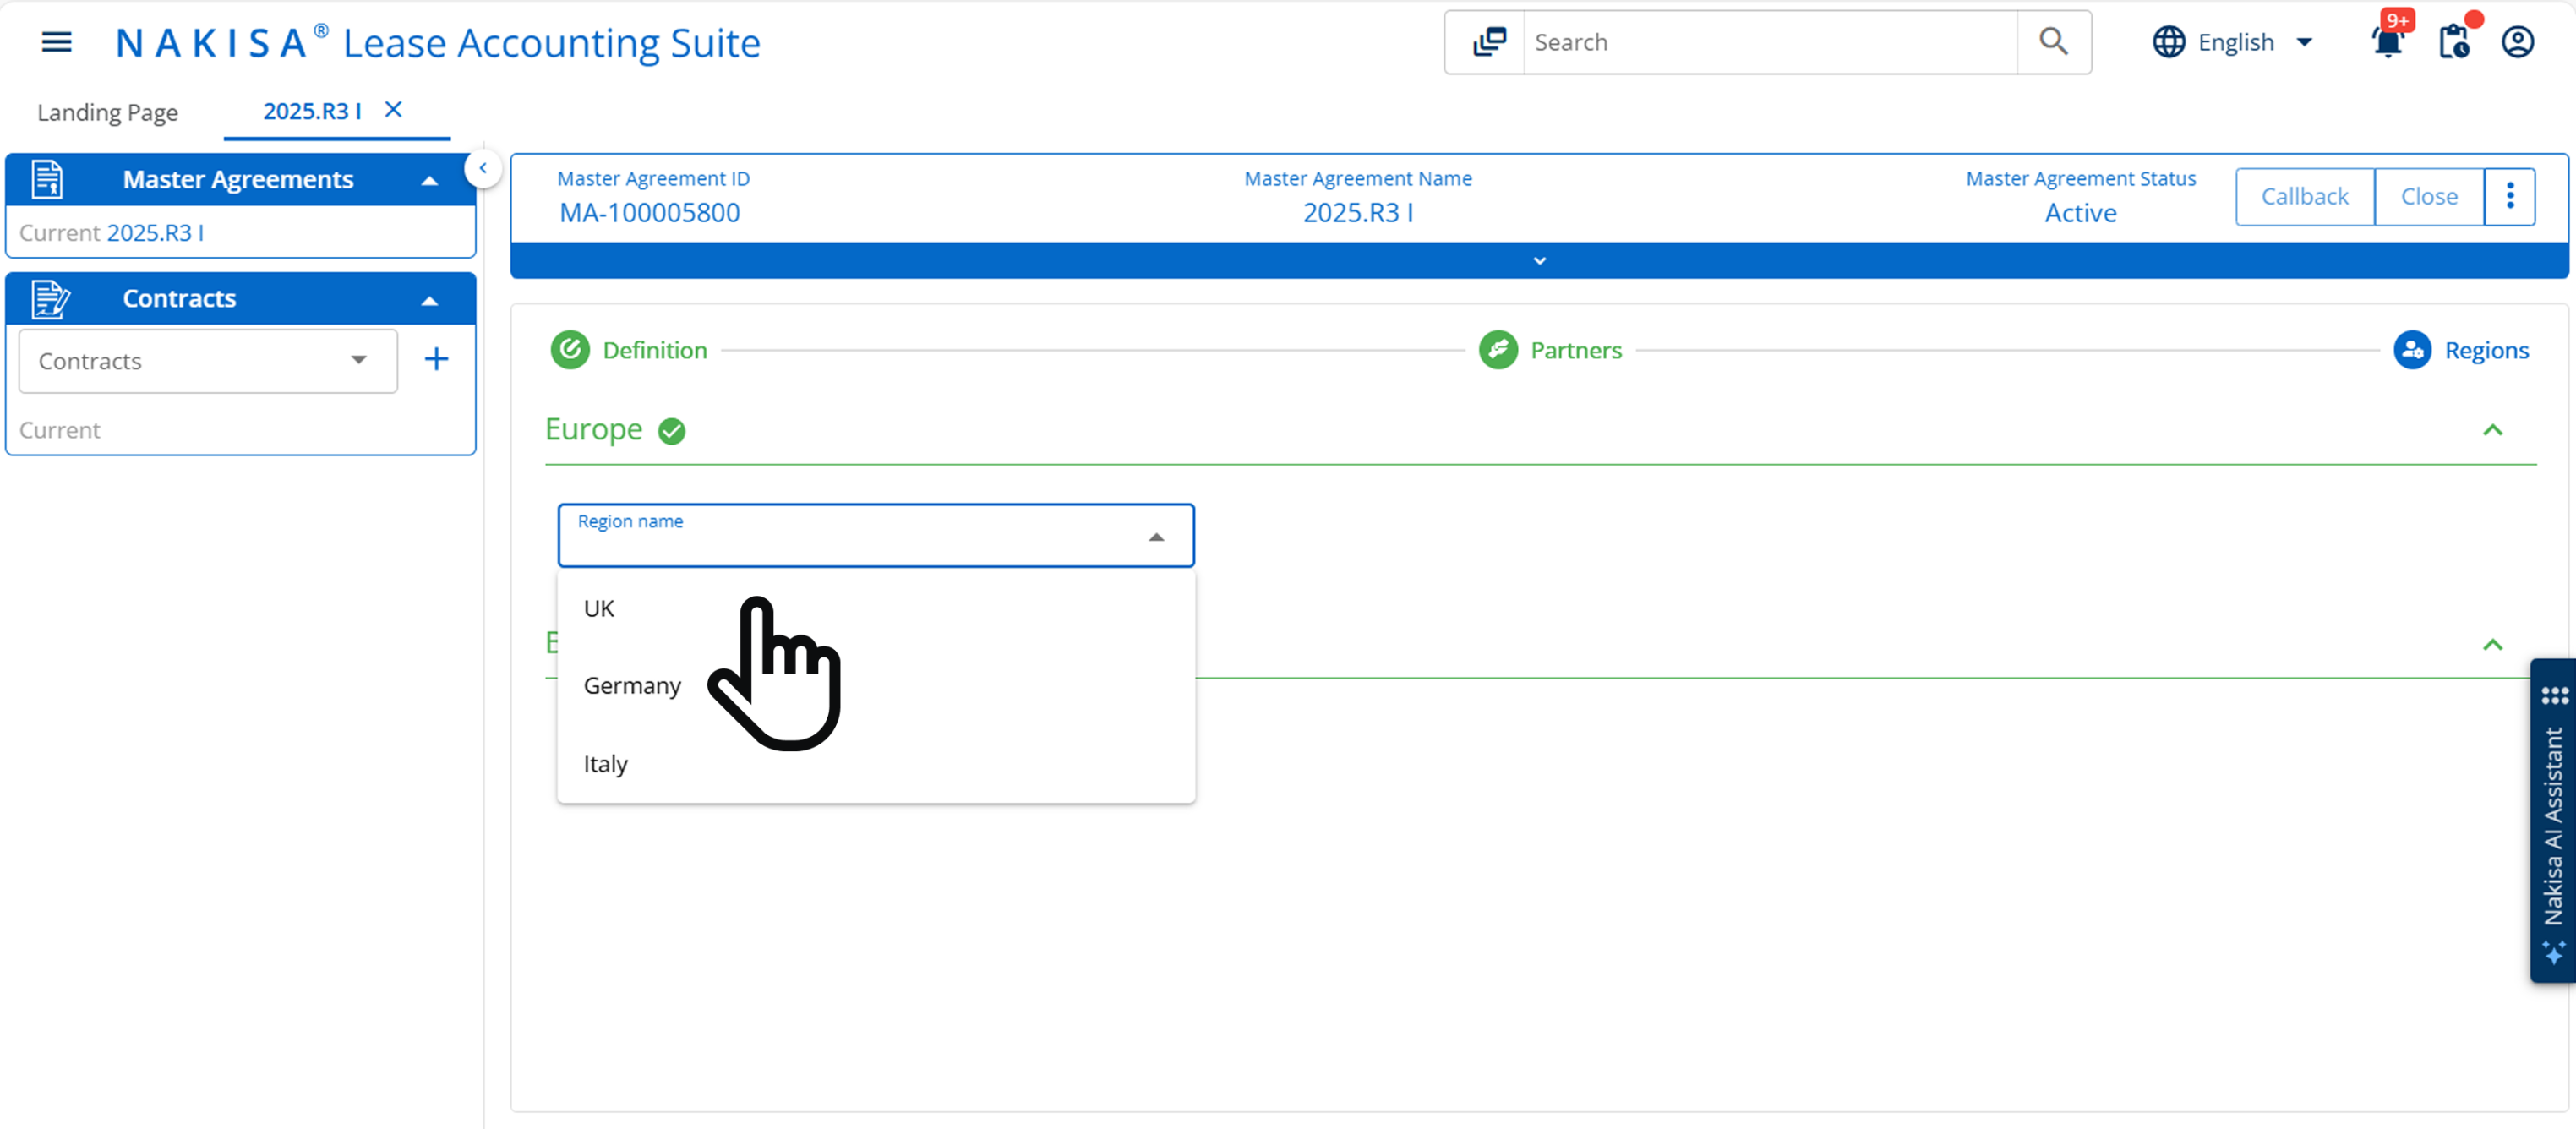This screenshot has height=1129, width=2576.
Task: Select Germany from the region list
Action: tap(632, 686)
